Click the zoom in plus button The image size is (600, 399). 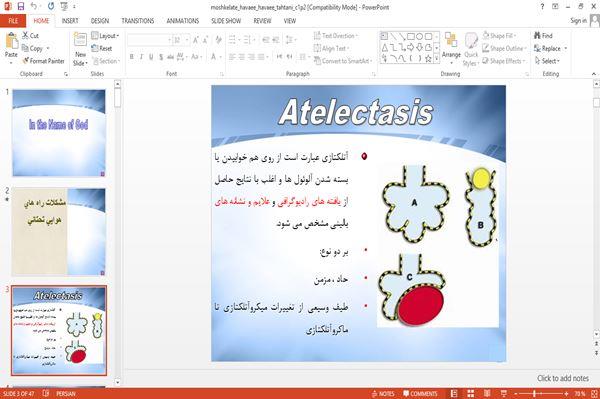[566, 393]
